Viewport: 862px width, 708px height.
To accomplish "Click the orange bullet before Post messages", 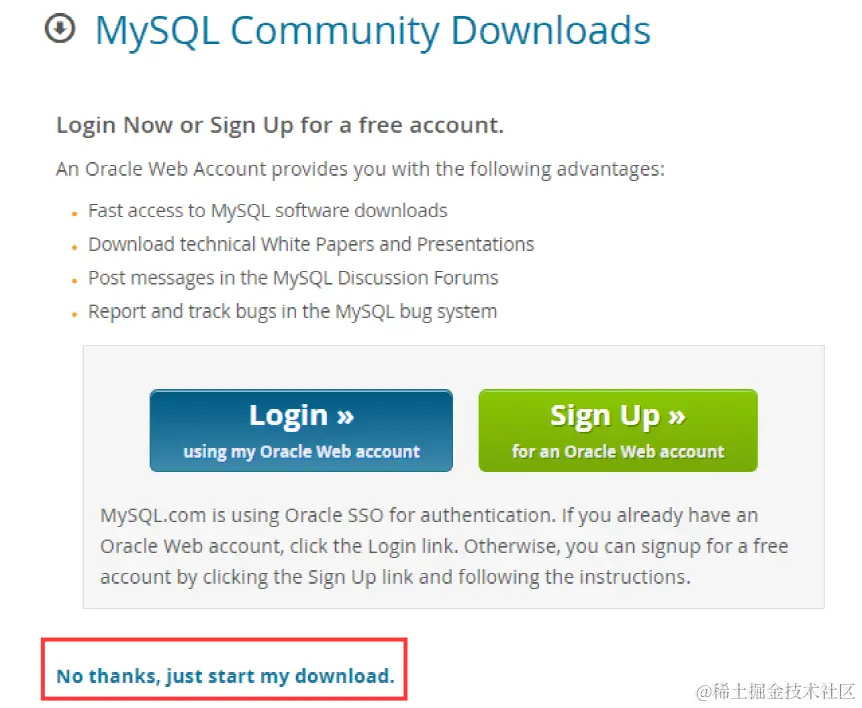I will coord(74,281).
